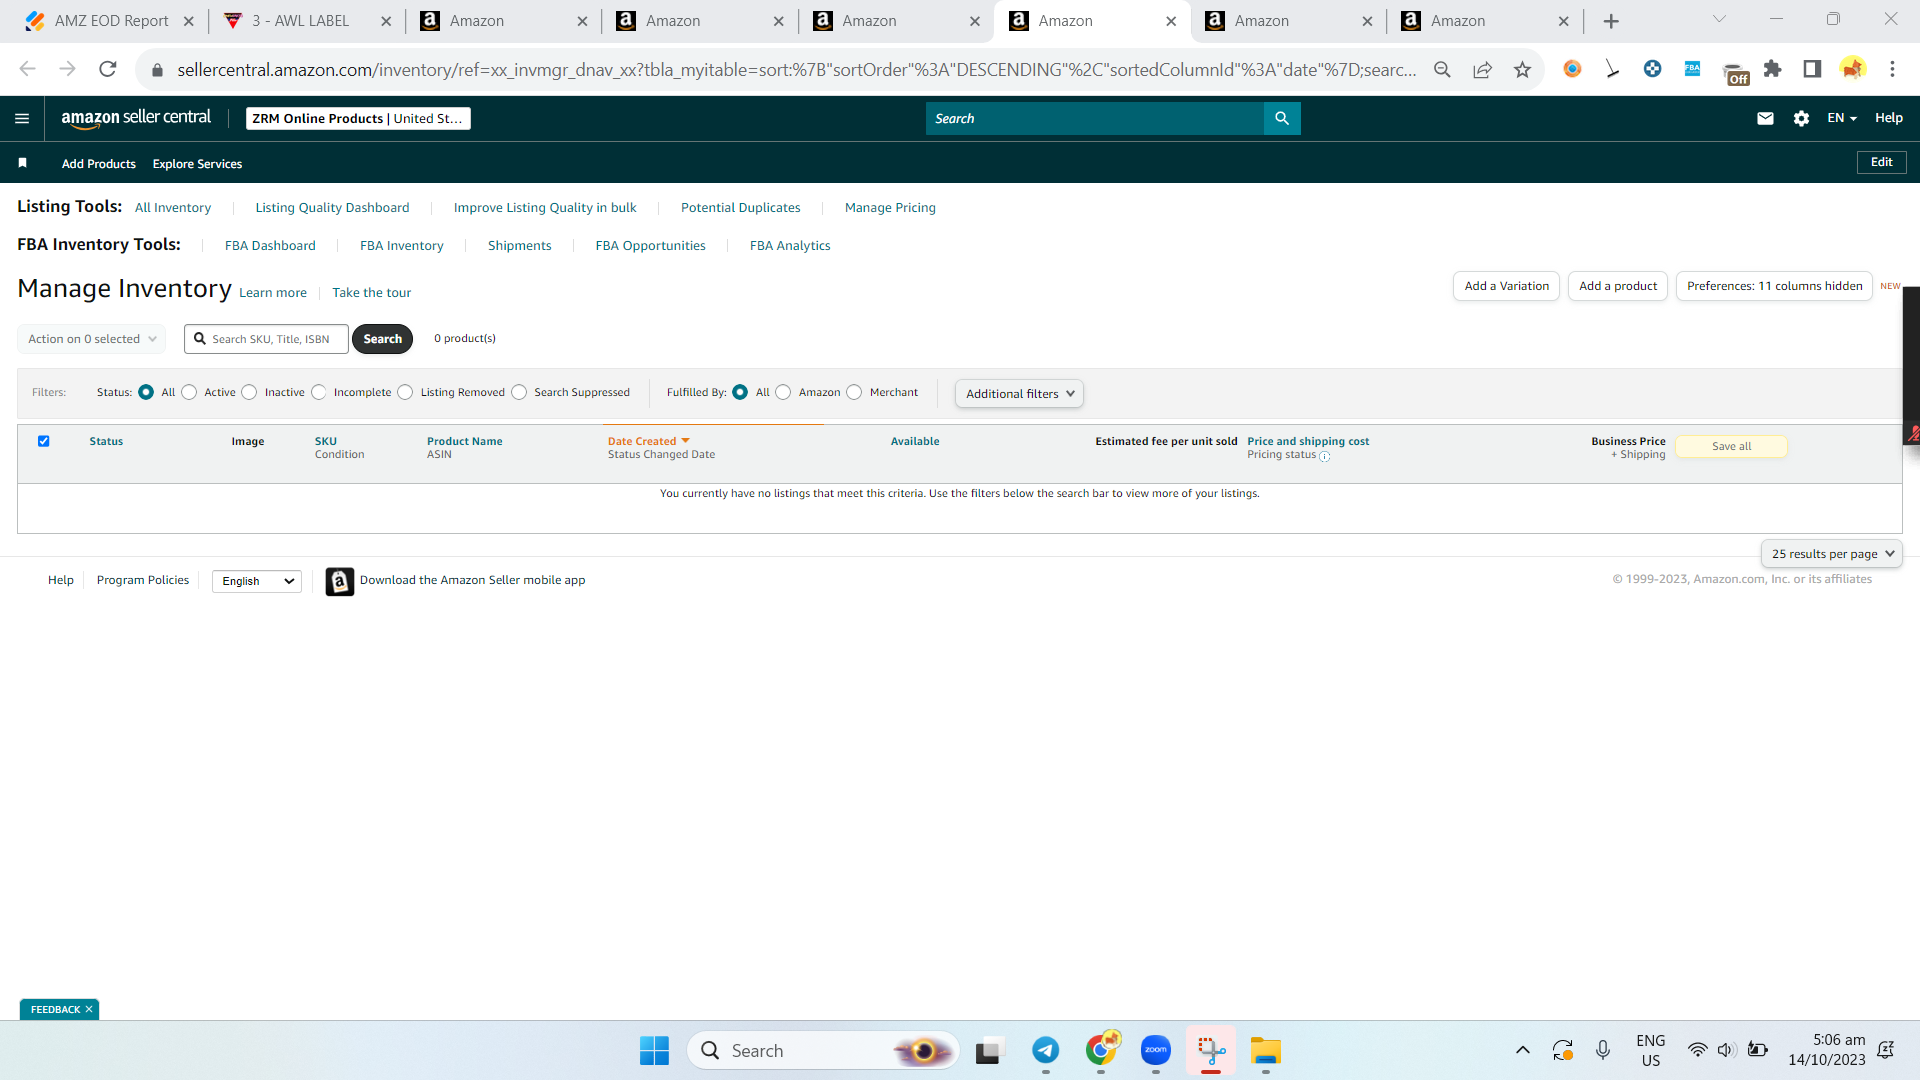The height and width of the screenshot is (1080, 1920).
Task: Expand the Additional filters dropdown
Action: (x=1019, y=394)
